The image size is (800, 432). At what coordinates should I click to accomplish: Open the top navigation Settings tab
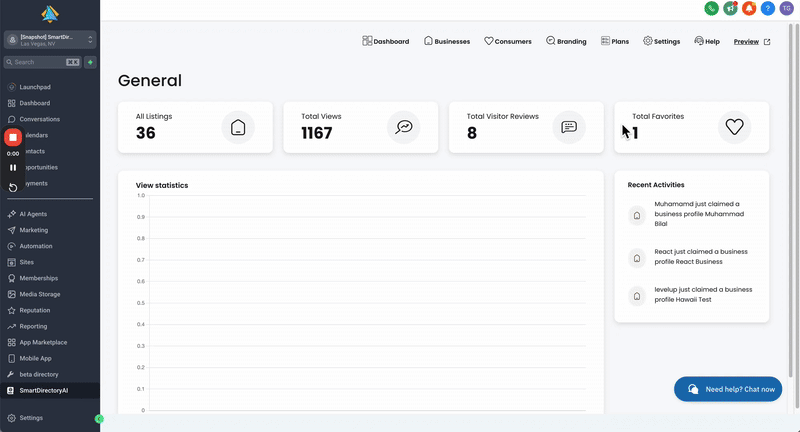[661, 41]
